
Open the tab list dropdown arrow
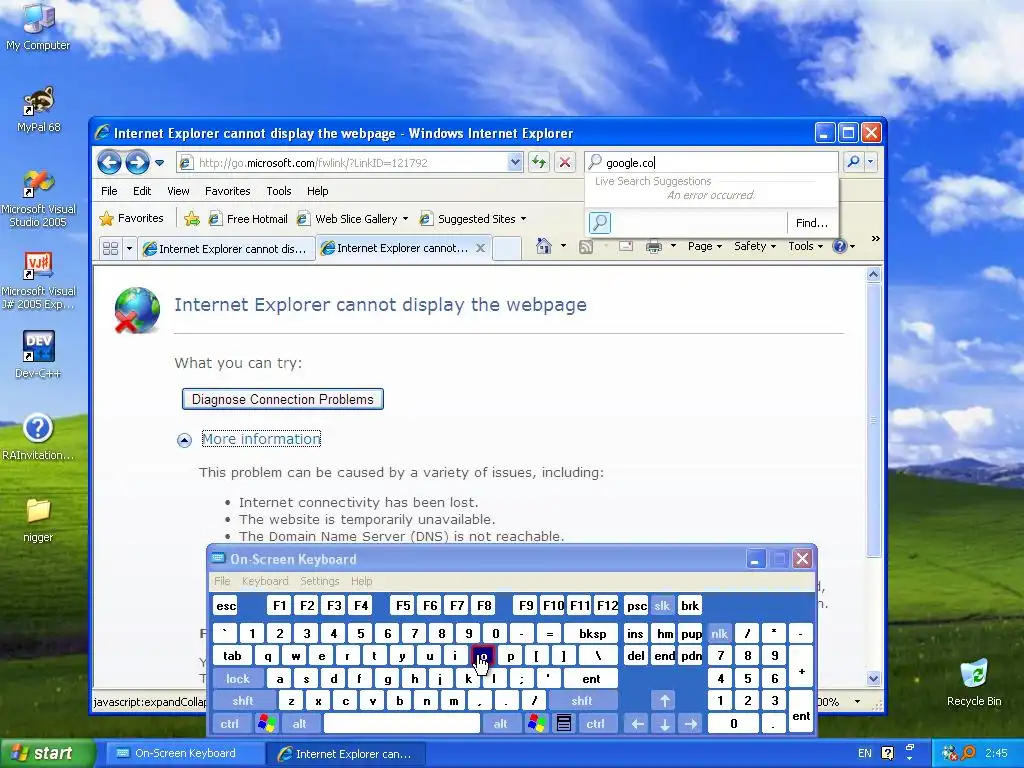[x=129, y=249]
